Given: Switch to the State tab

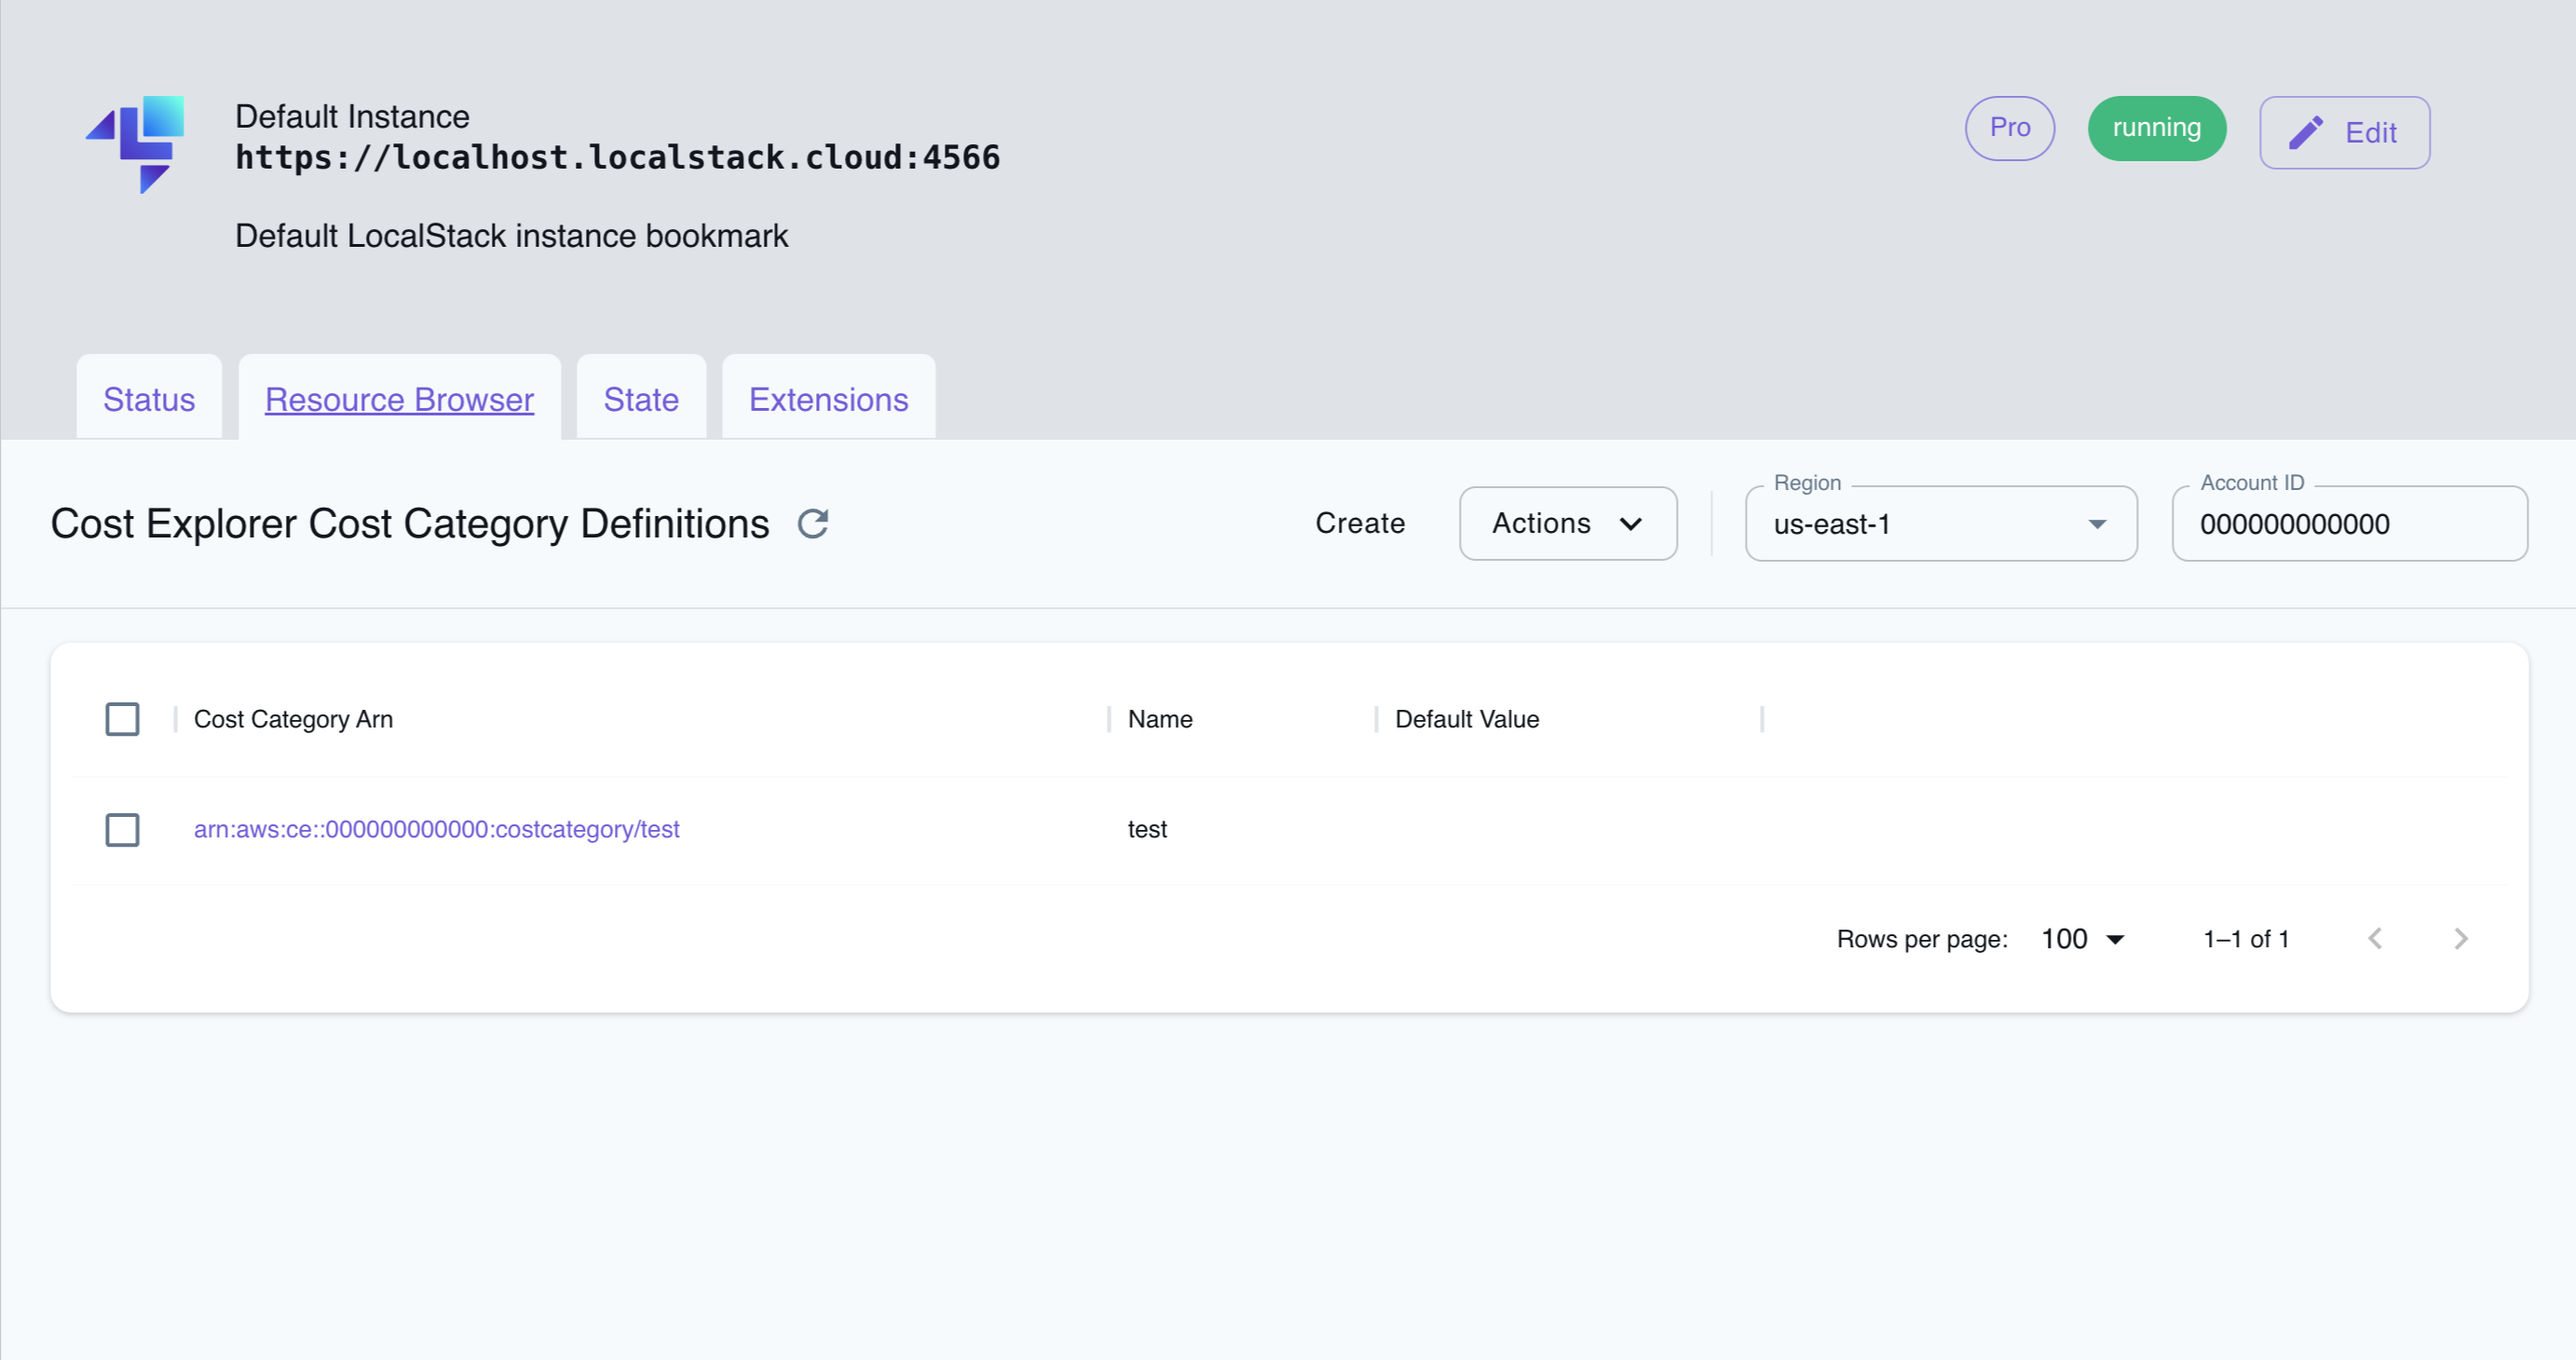Looking at the screenshot, I should pyautogui.click(x=640, y=399).
